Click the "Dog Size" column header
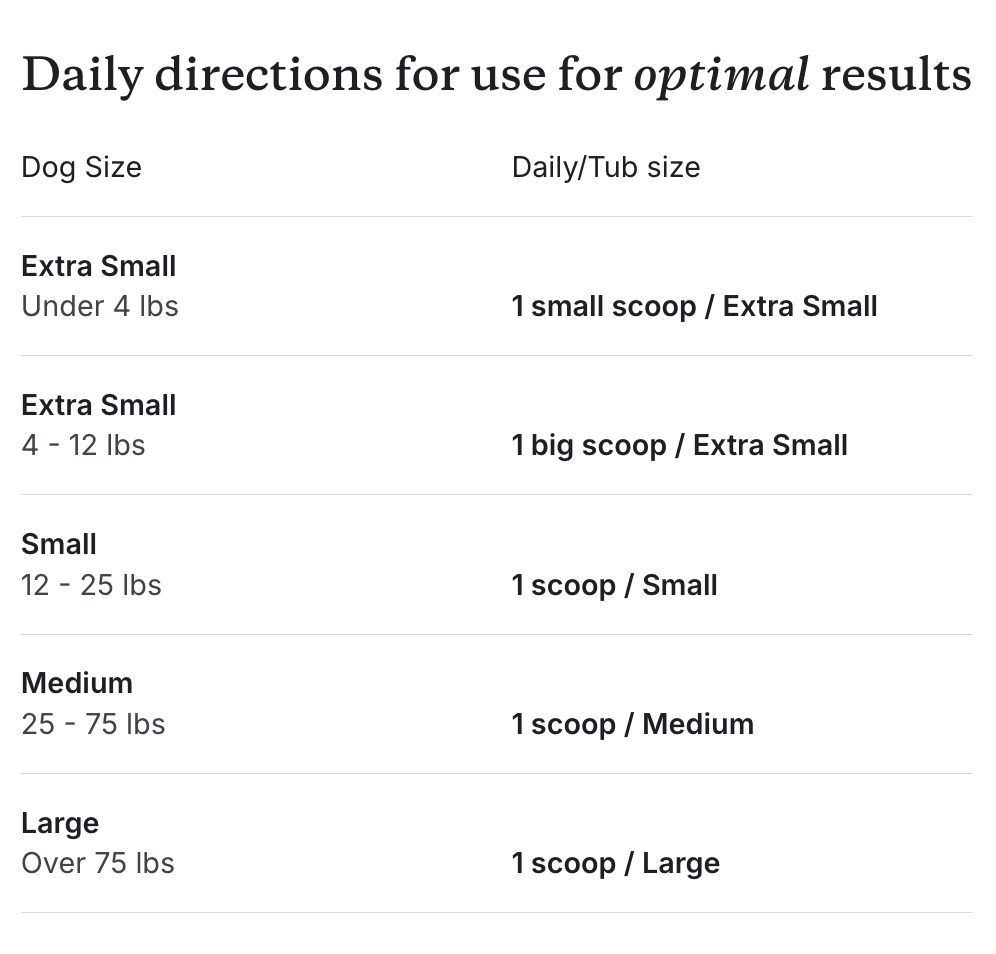The height and width of the screenshot is (954, 996). click(81, 167)
